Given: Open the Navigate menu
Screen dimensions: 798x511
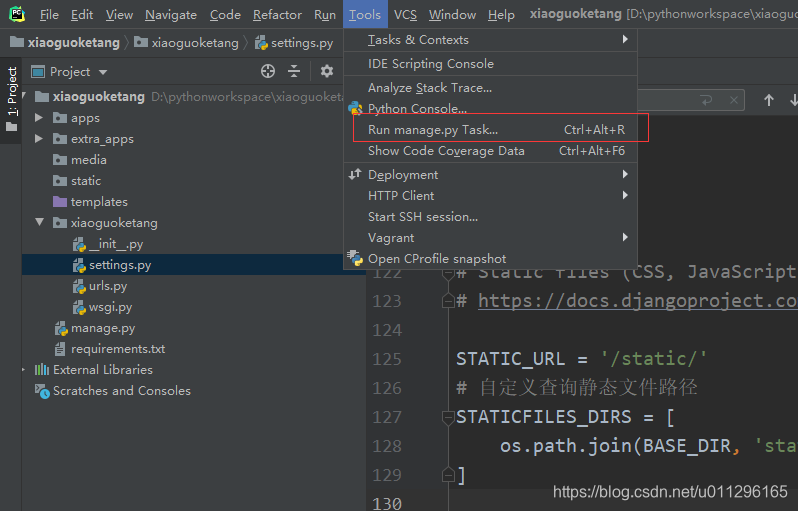Looking at the screenshot, I should [x=170, y=15].
